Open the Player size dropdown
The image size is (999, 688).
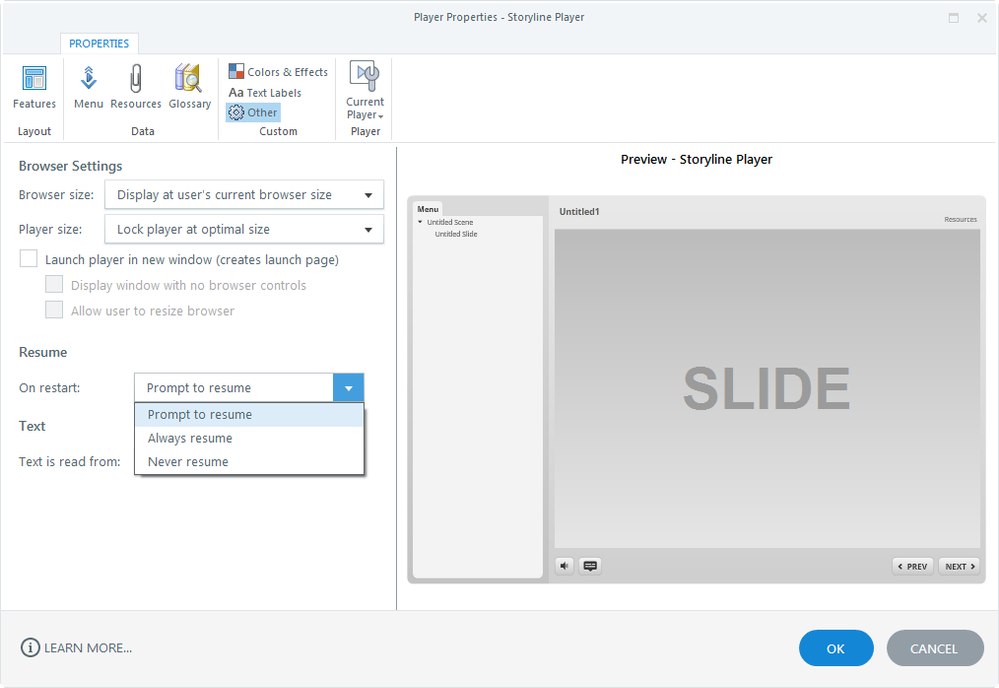click(x=244, y=229)
